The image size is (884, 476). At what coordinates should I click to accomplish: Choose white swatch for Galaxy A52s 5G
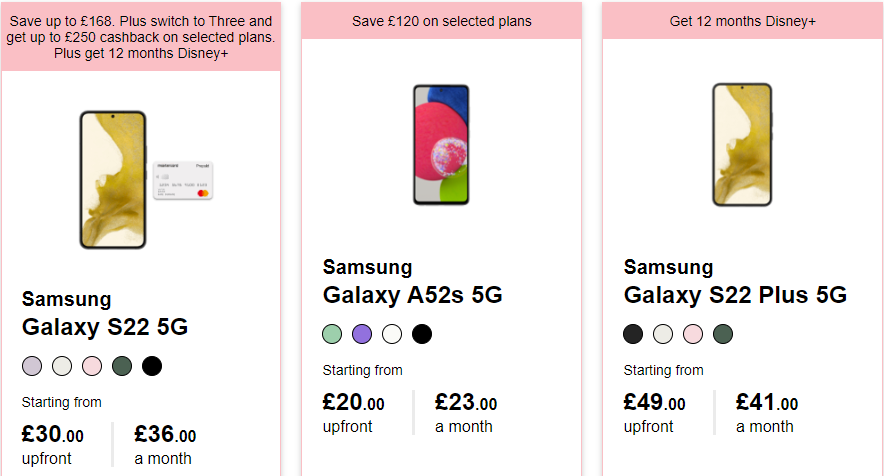point(392,334)
